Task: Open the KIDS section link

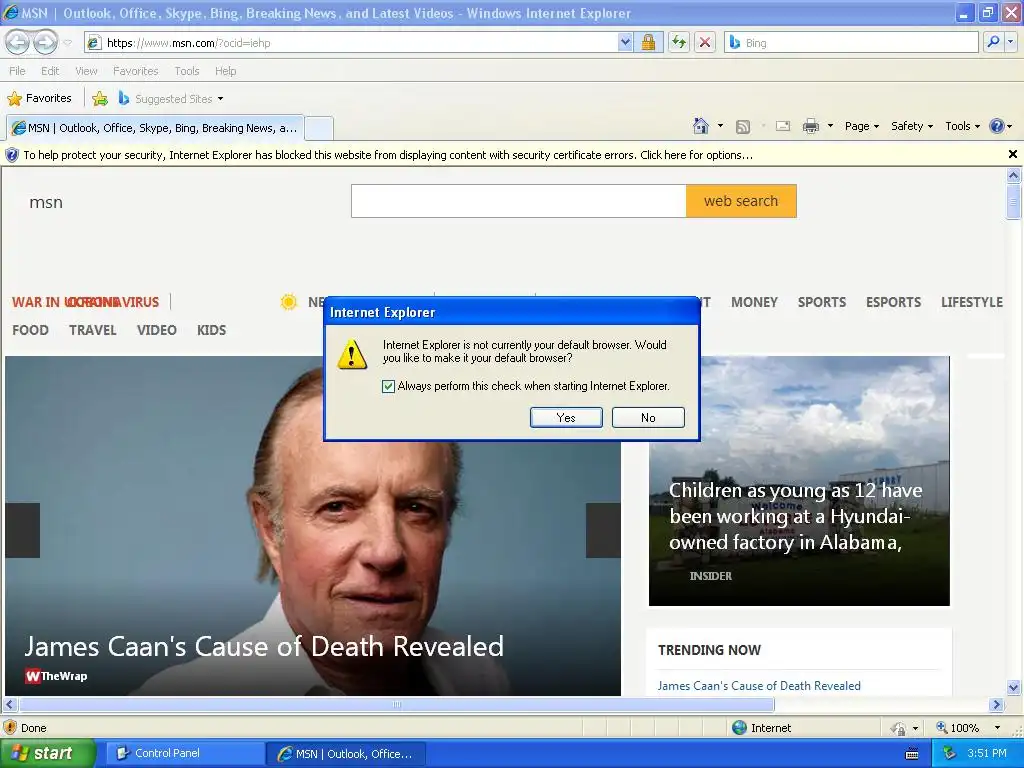Action: click(x=212, y=330)
